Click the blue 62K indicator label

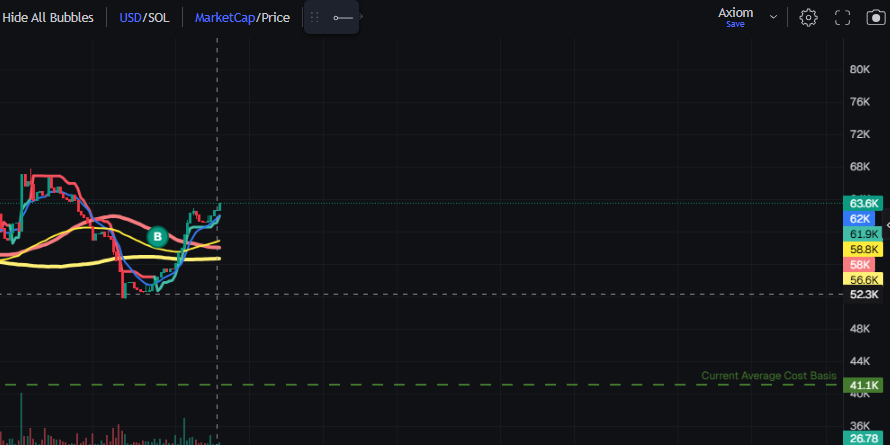(859, 219)
